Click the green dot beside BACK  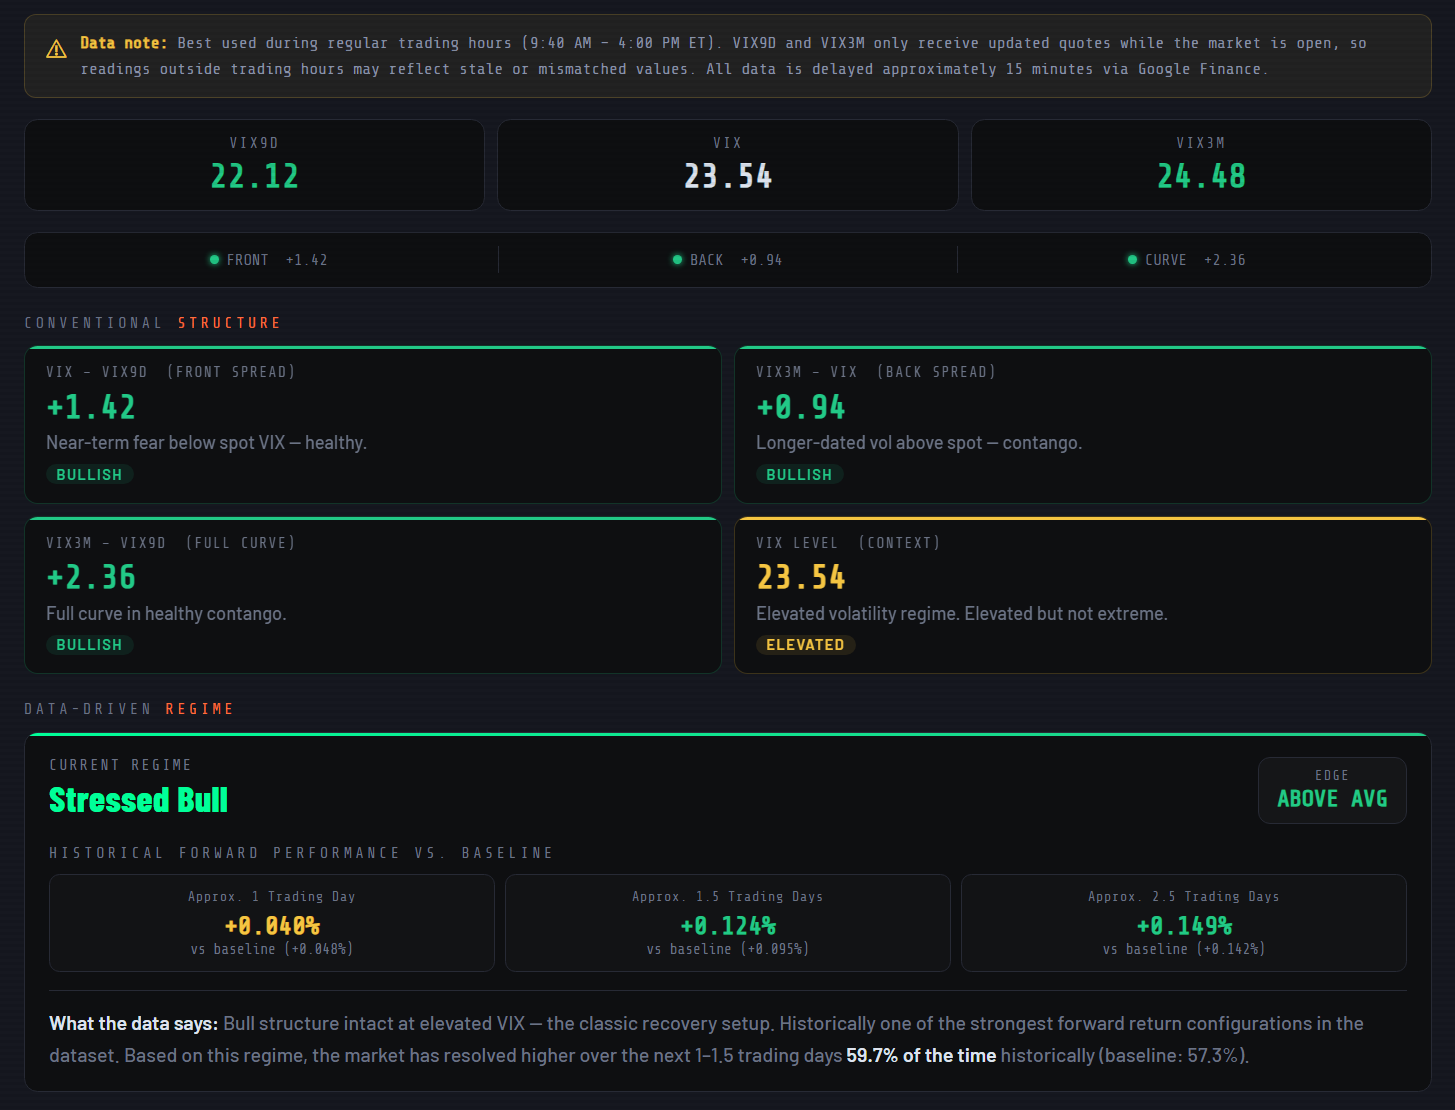pos(677,259)
